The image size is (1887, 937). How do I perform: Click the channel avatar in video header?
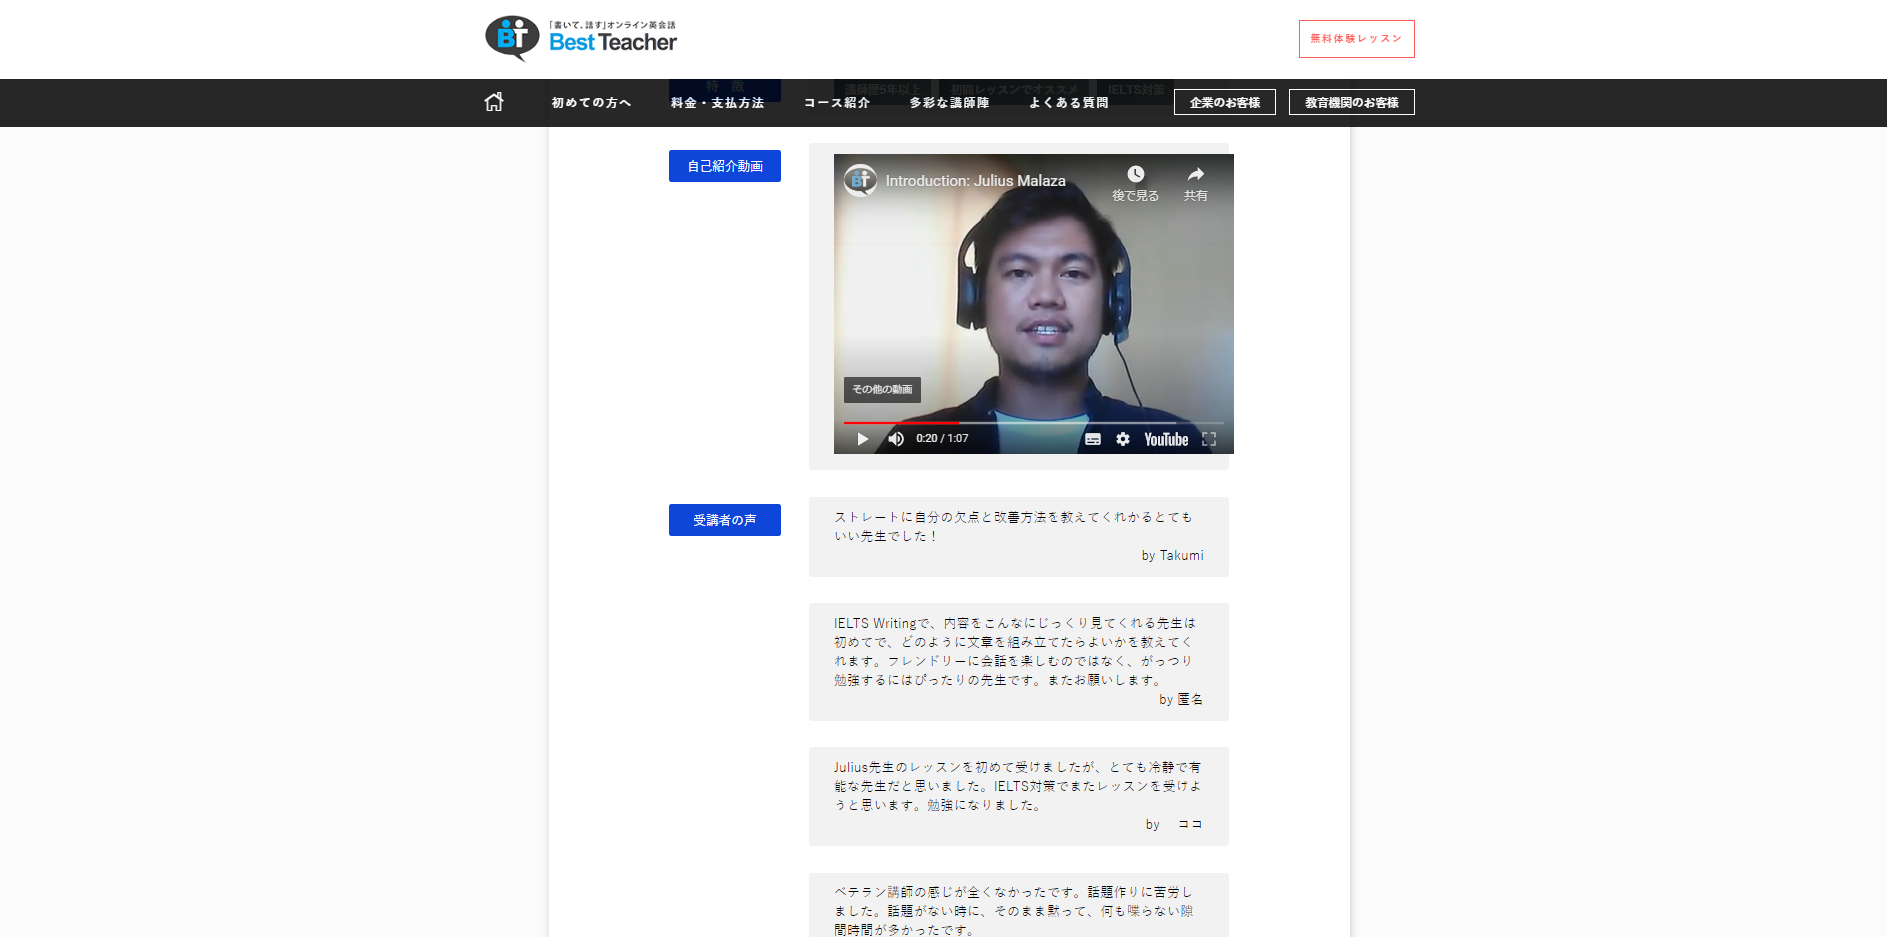pos(860,181)
